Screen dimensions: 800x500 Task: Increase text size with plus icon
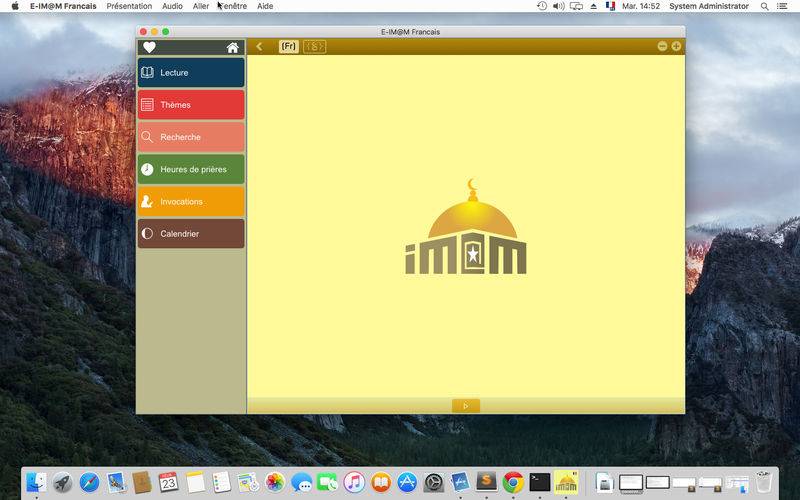tap(676, 46)
